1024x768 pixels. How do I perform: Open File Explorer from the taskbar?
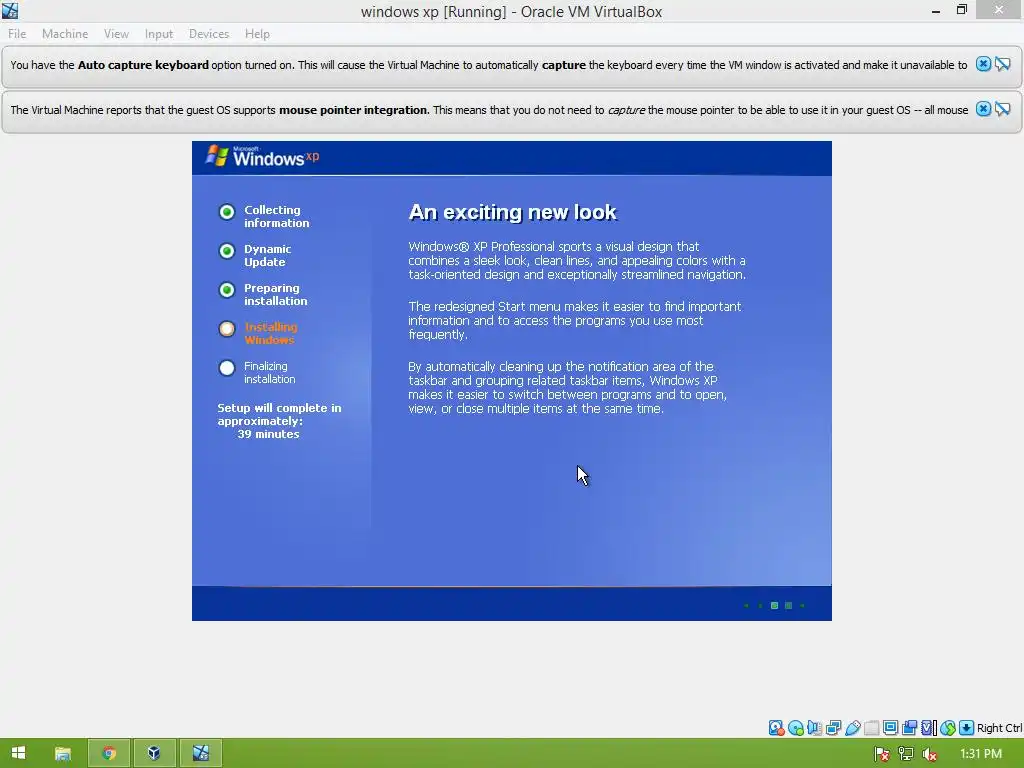(63, 753)
